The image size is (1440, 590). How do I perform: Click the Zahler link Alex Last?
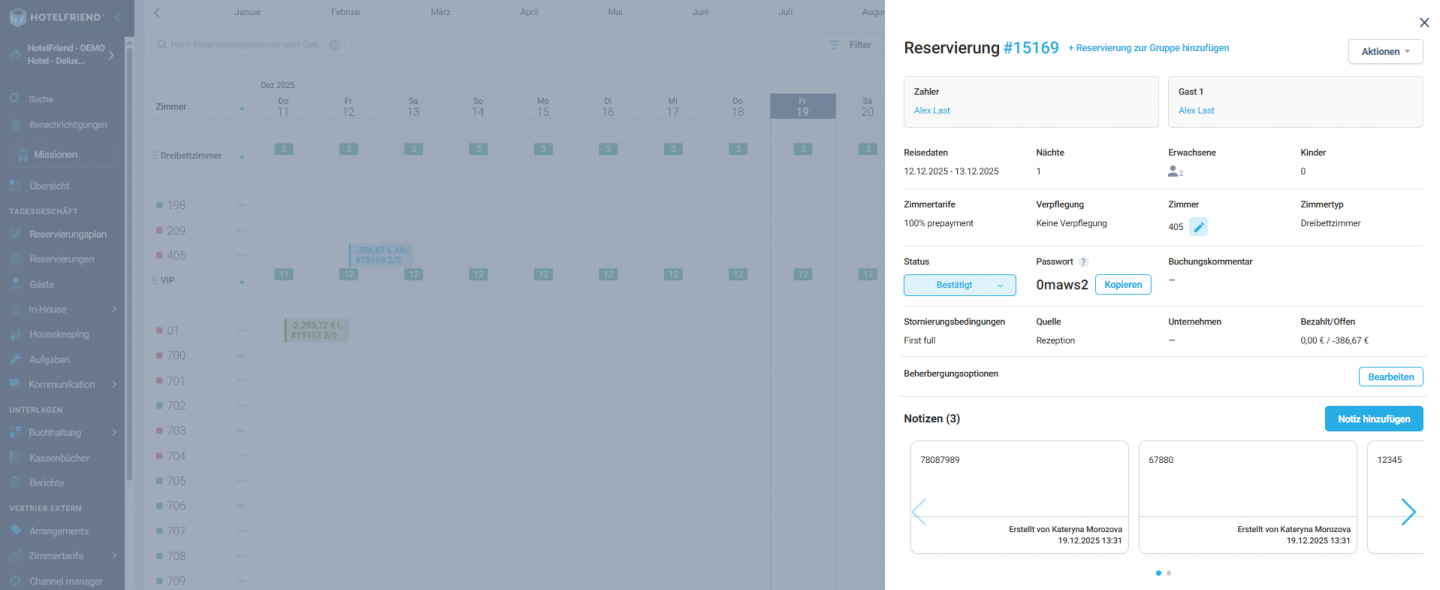pos(932,111)
